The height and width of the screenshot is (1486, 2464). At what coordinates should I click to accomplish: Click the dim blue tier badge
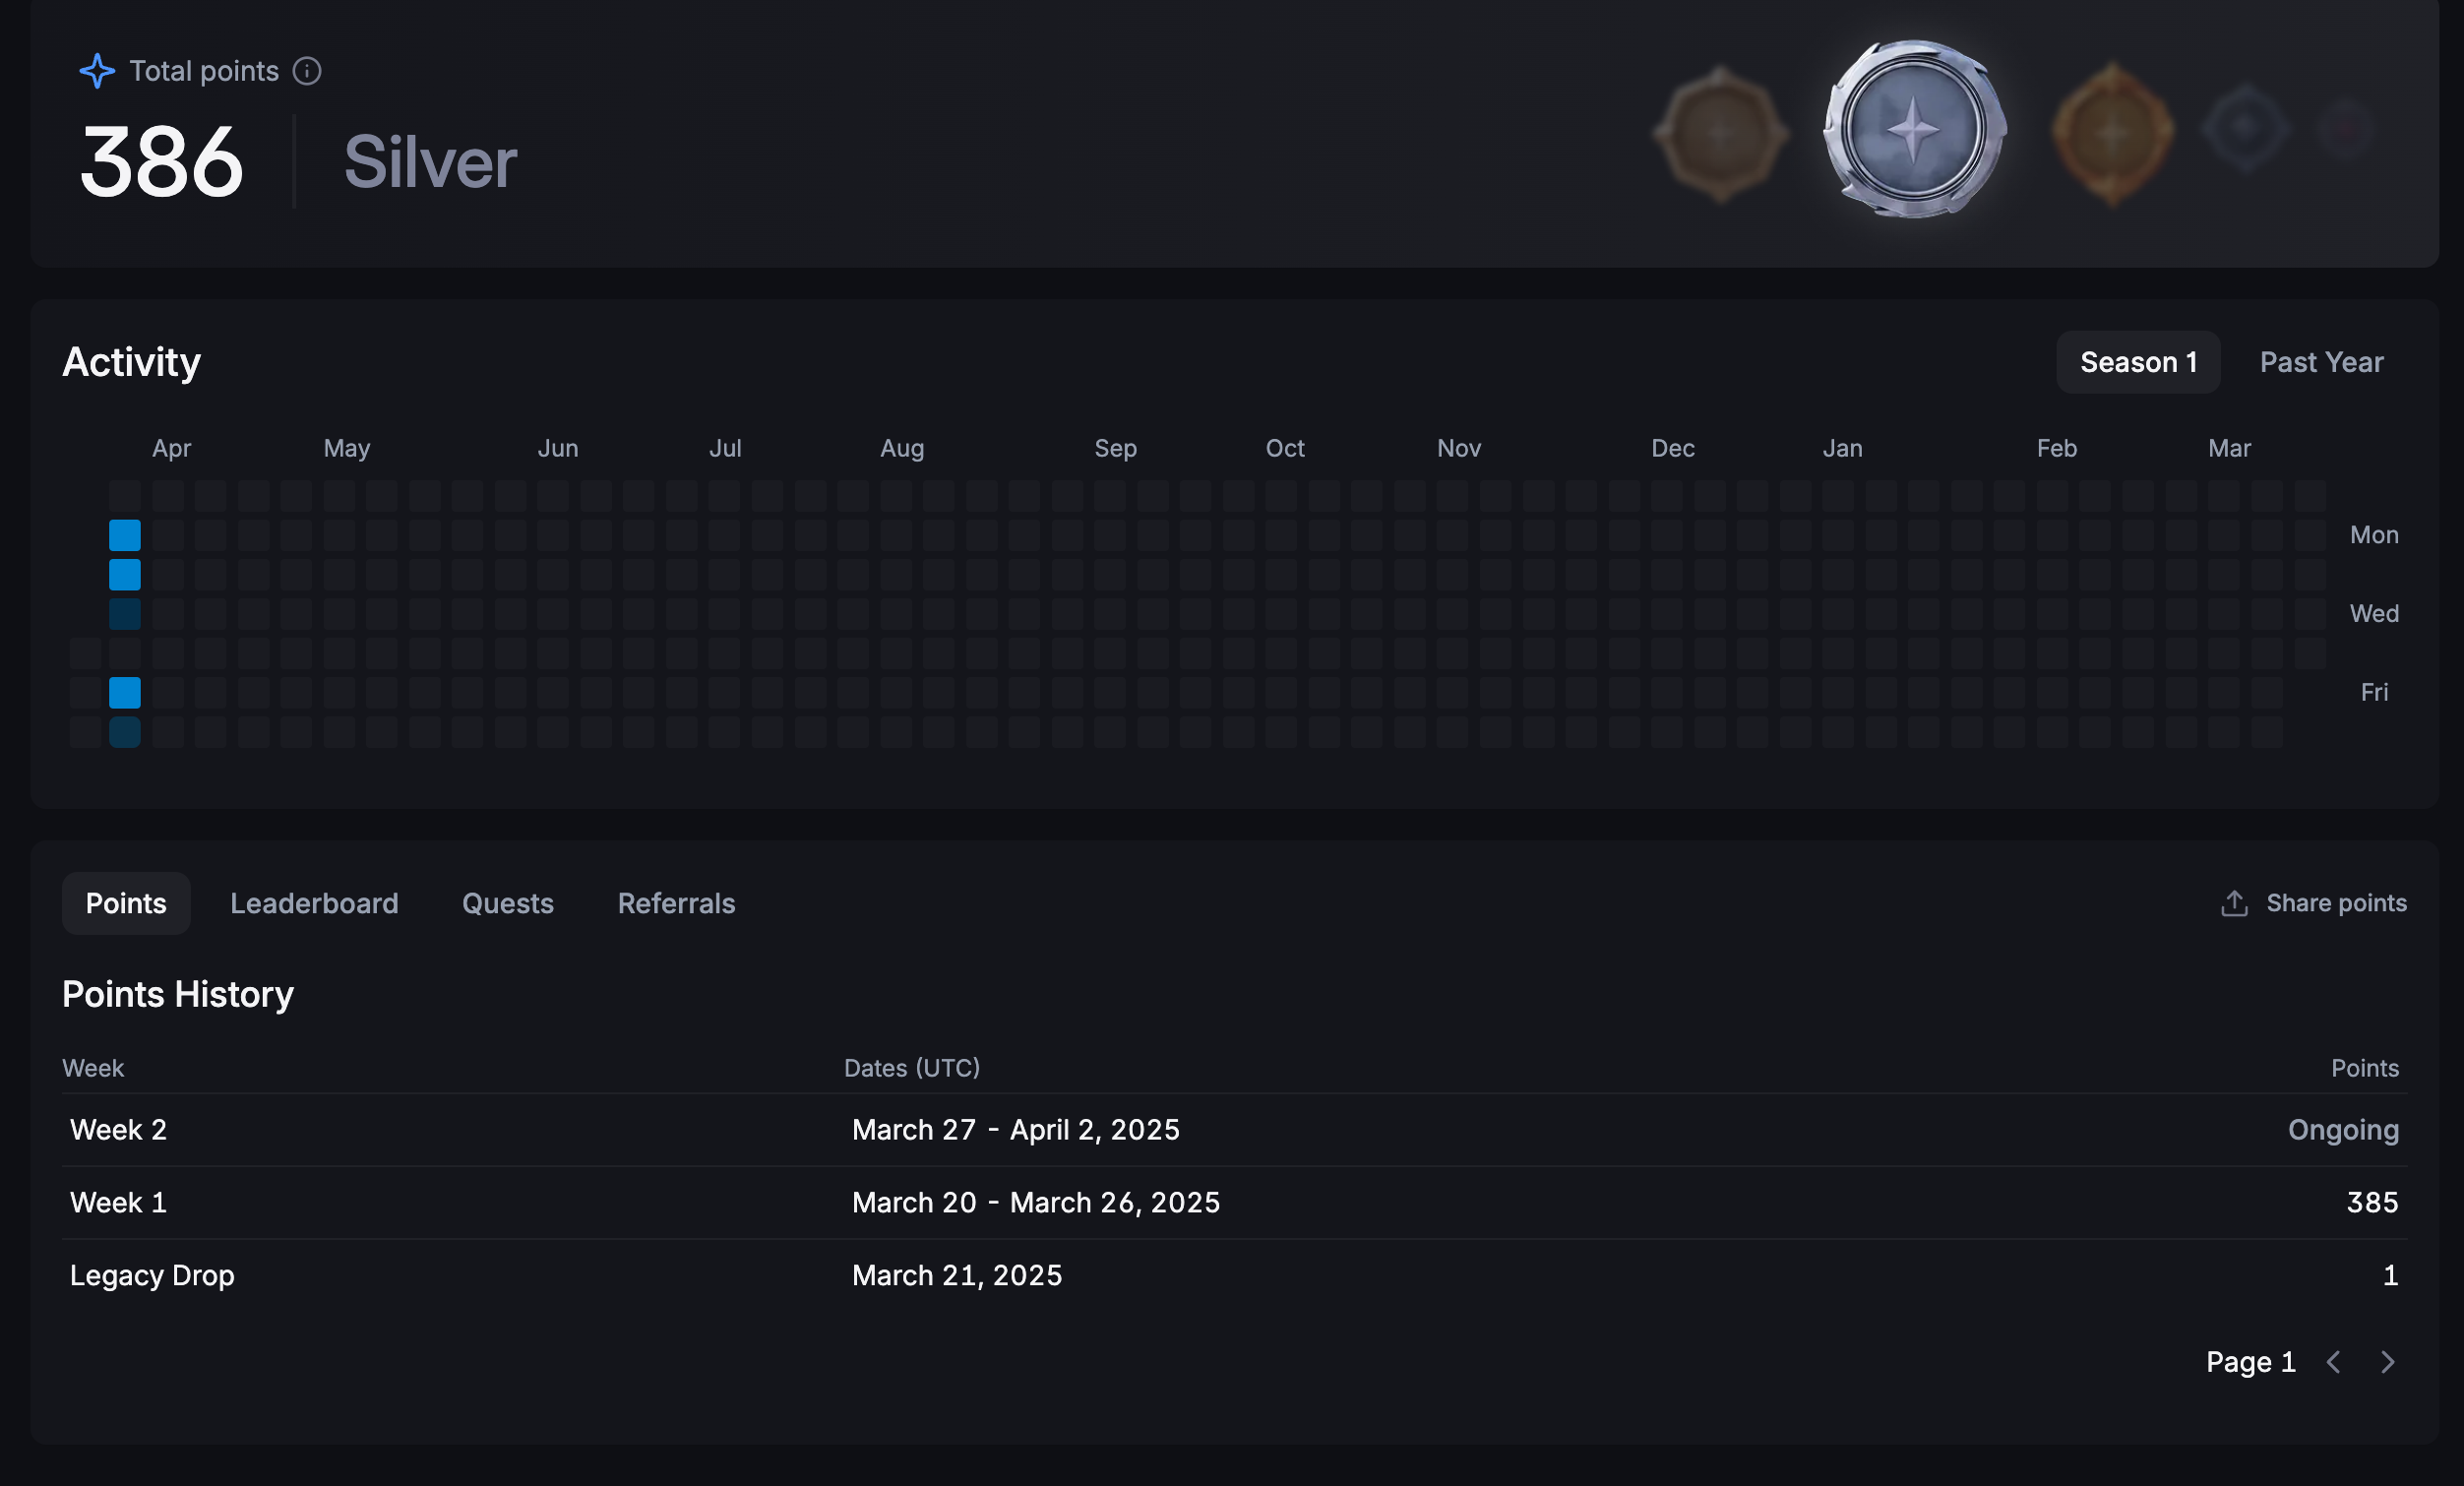click(x=2245, y=129)
